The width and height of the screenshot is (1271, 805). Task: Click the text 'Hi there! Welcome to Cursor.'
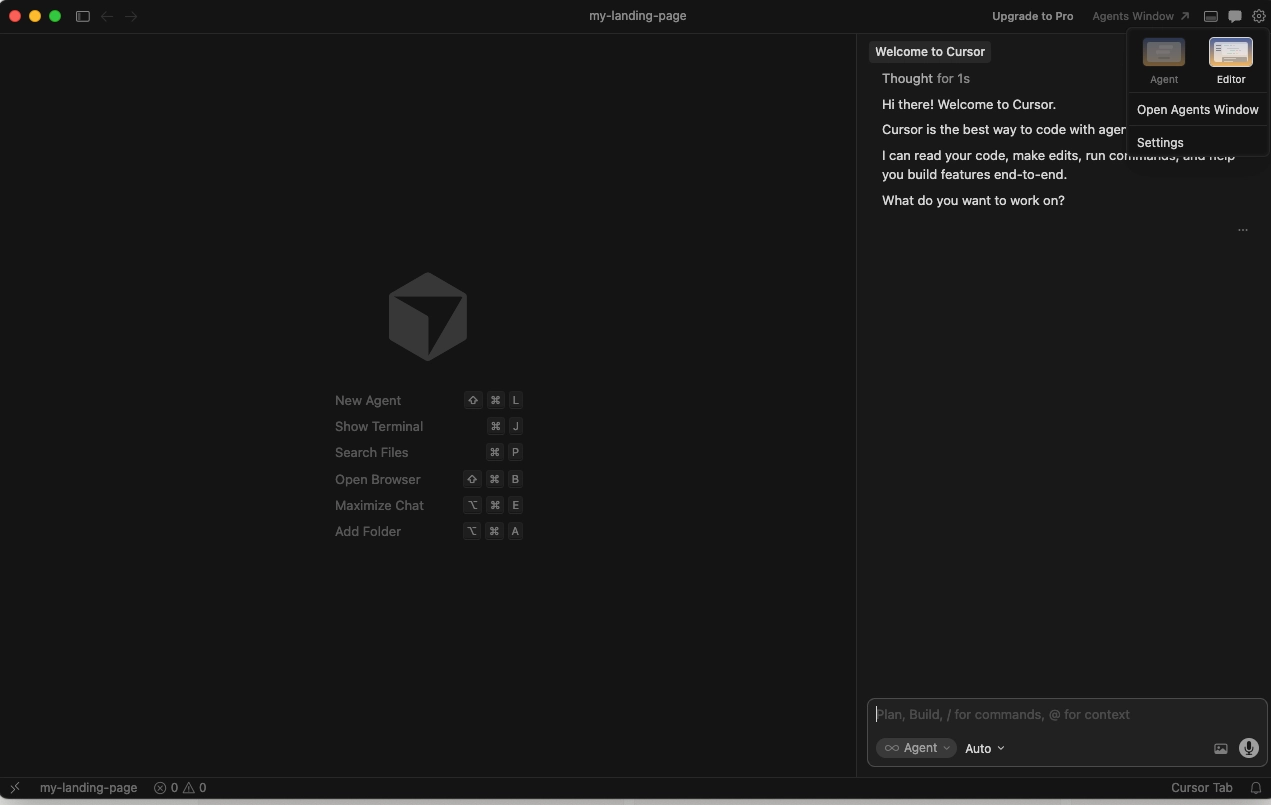pyautogui.click(x=969, y=104)
